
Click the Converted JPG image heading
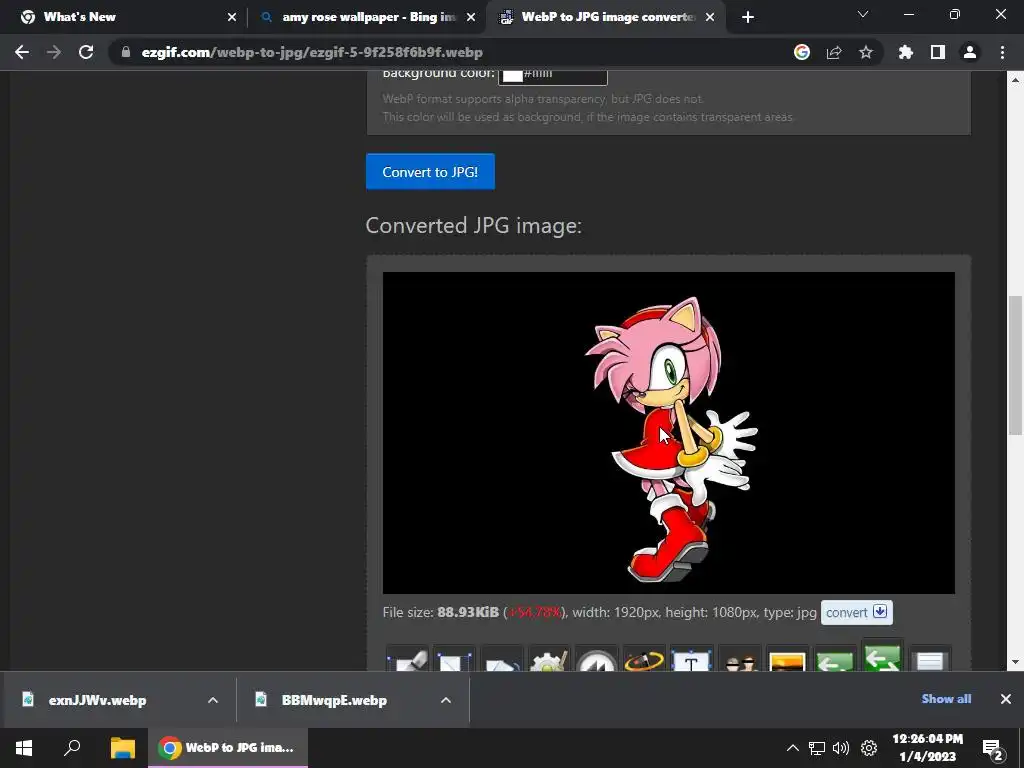point(473,225)
